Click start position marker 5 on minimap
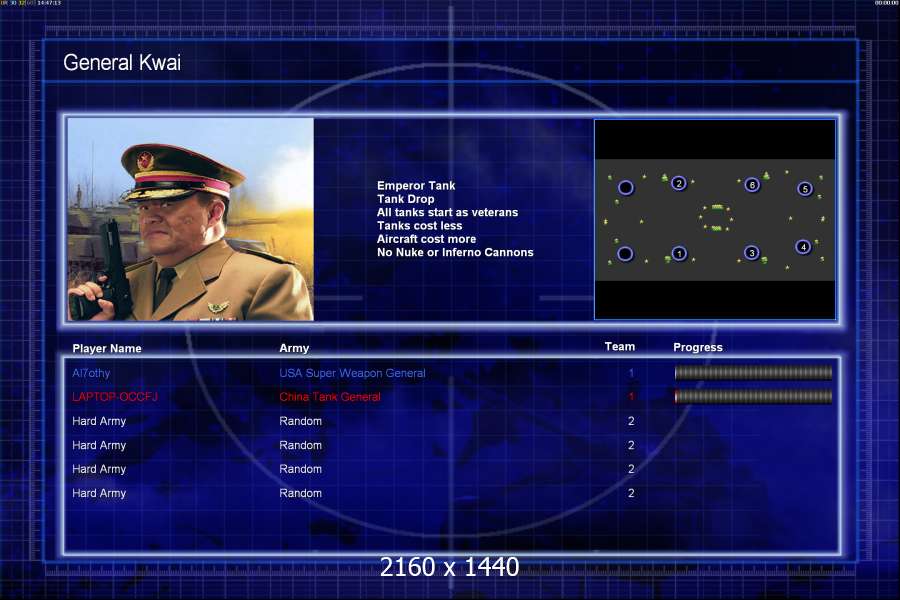The width and height of the screenshot is (900, 600). (805, 189)
